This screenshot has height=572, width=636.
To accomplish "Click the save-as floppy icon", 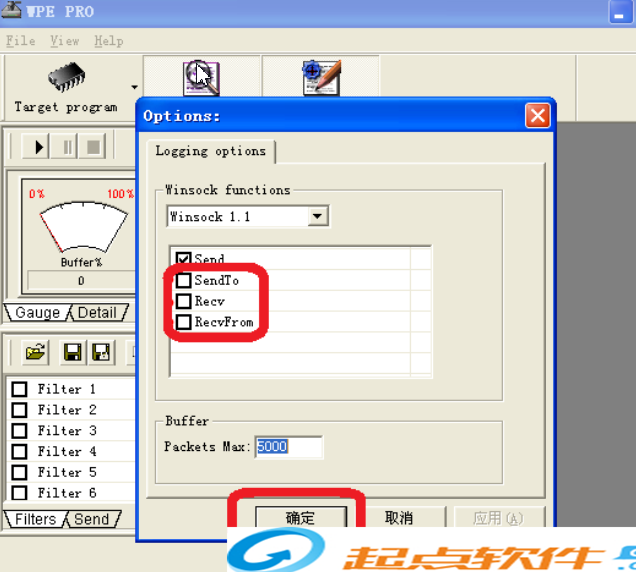I will coord(101,352).
